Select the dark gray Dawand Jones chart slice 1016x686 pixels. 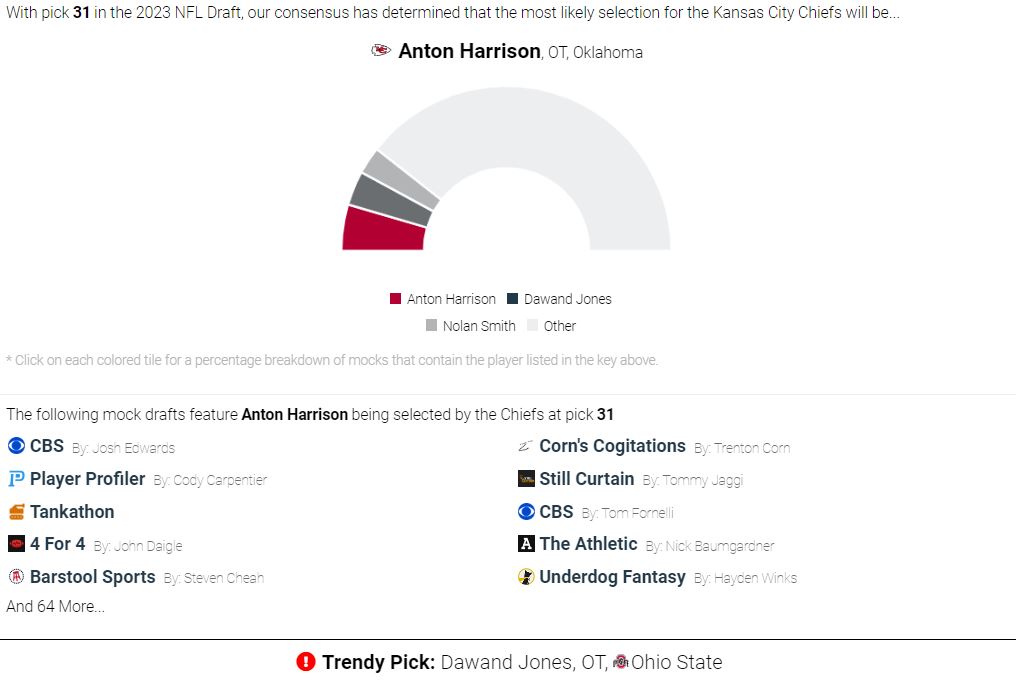click(x=390, y=199)
